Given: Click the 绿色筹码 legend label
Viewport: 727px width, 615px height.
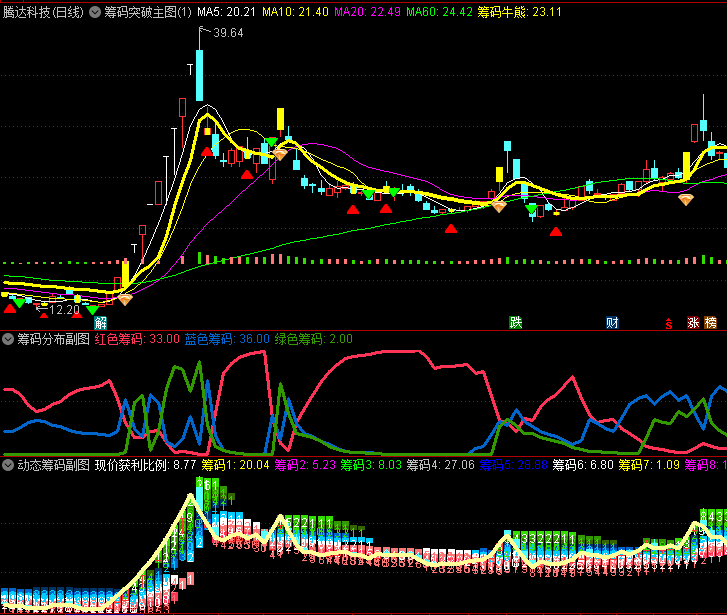Looking at the screenshot, I should [x=314, y=339].
